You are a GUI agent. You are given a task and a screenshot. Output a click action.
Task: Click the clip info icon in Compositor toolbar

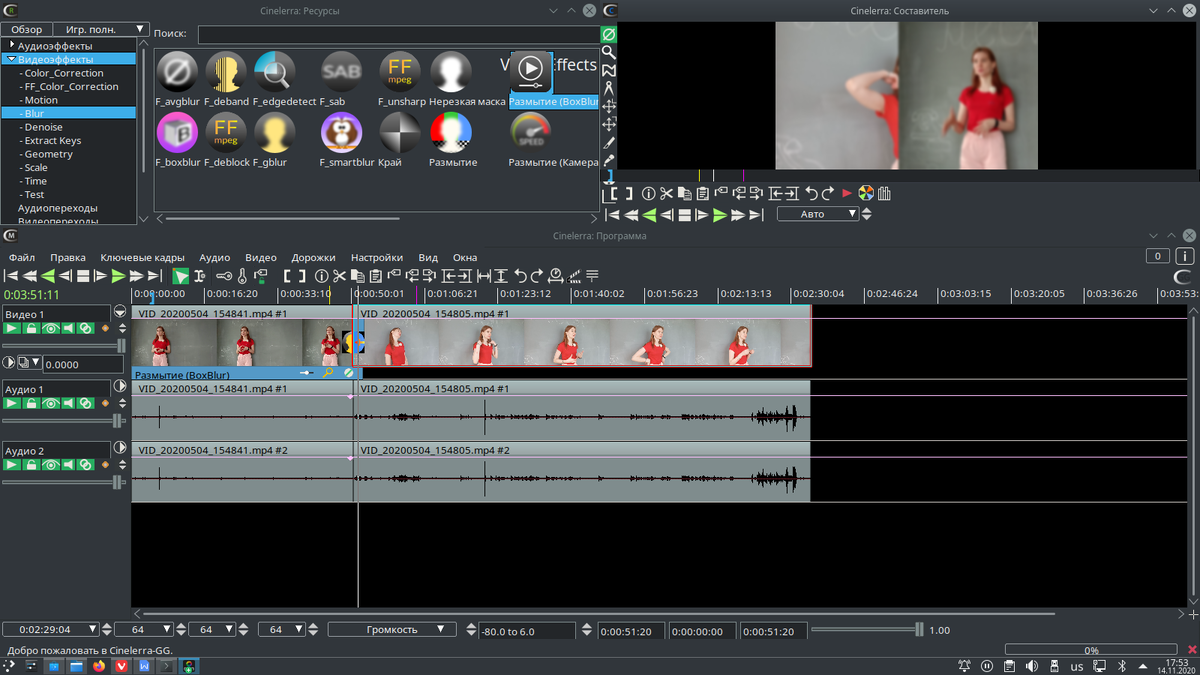click(x=648, y=193)
